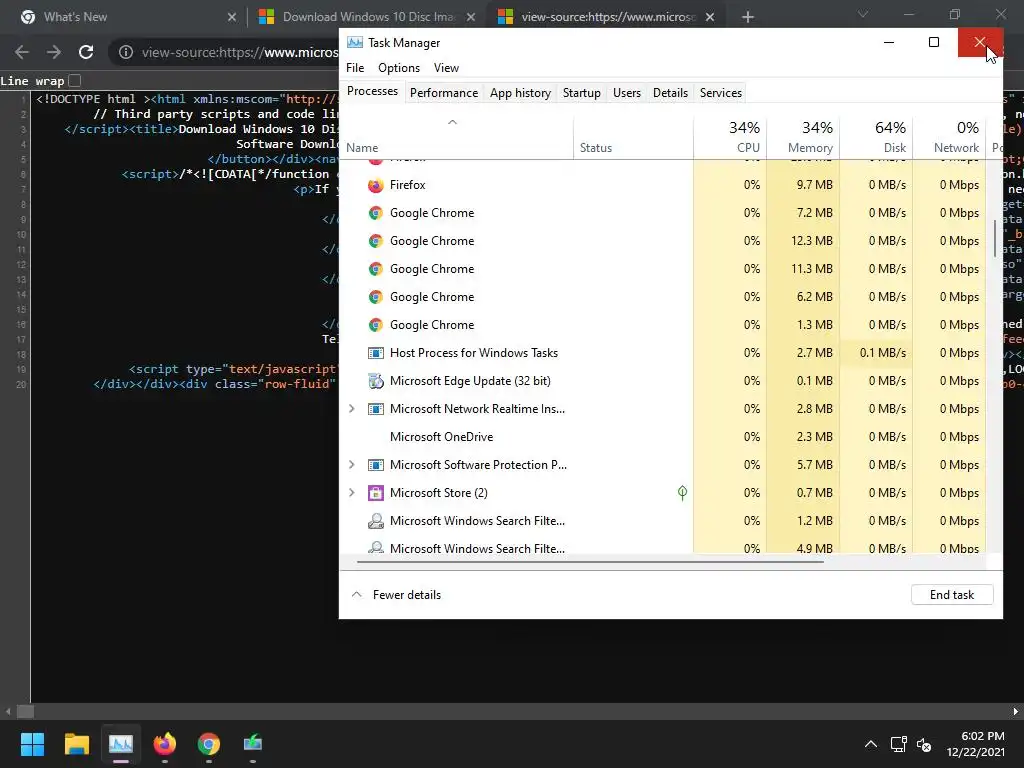Sort processes by the CPU column
This screenshot has height=768, width=1024.
coord(730,137)
